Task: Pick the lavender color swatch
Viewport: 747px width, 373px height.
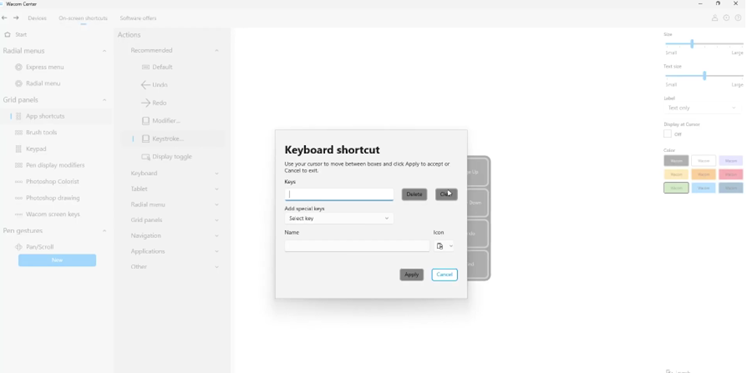Action: [731, 161]
